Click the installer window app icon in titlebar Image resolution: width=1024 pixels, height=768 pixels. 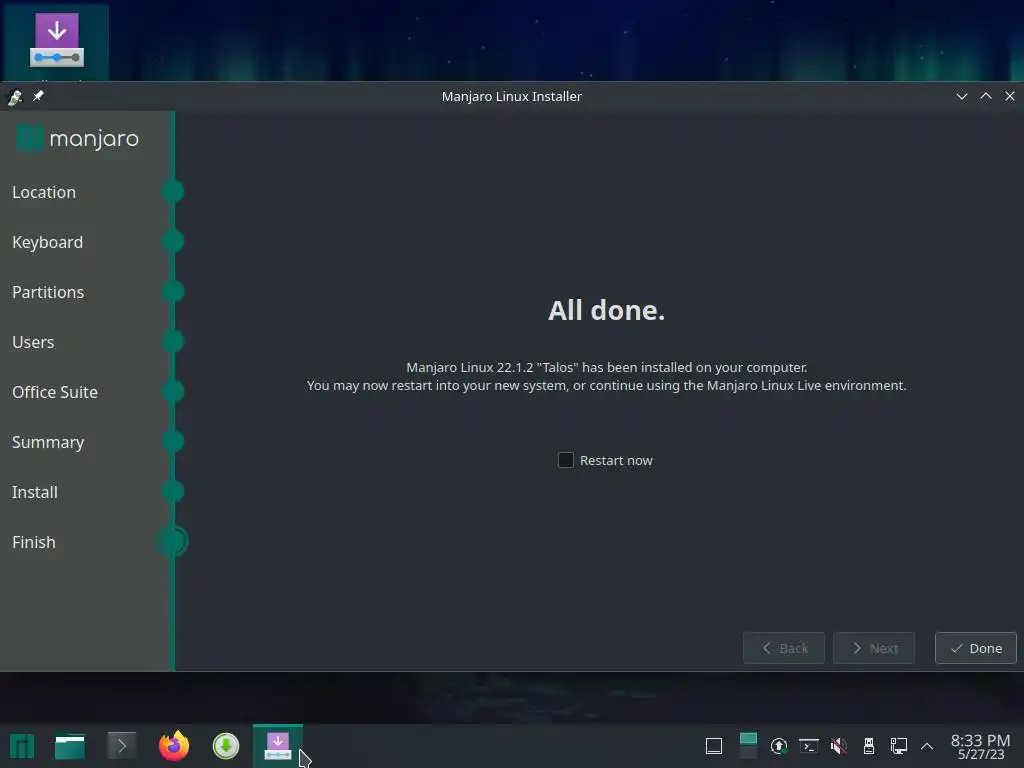pyautogui.click(x=15, y=97)
